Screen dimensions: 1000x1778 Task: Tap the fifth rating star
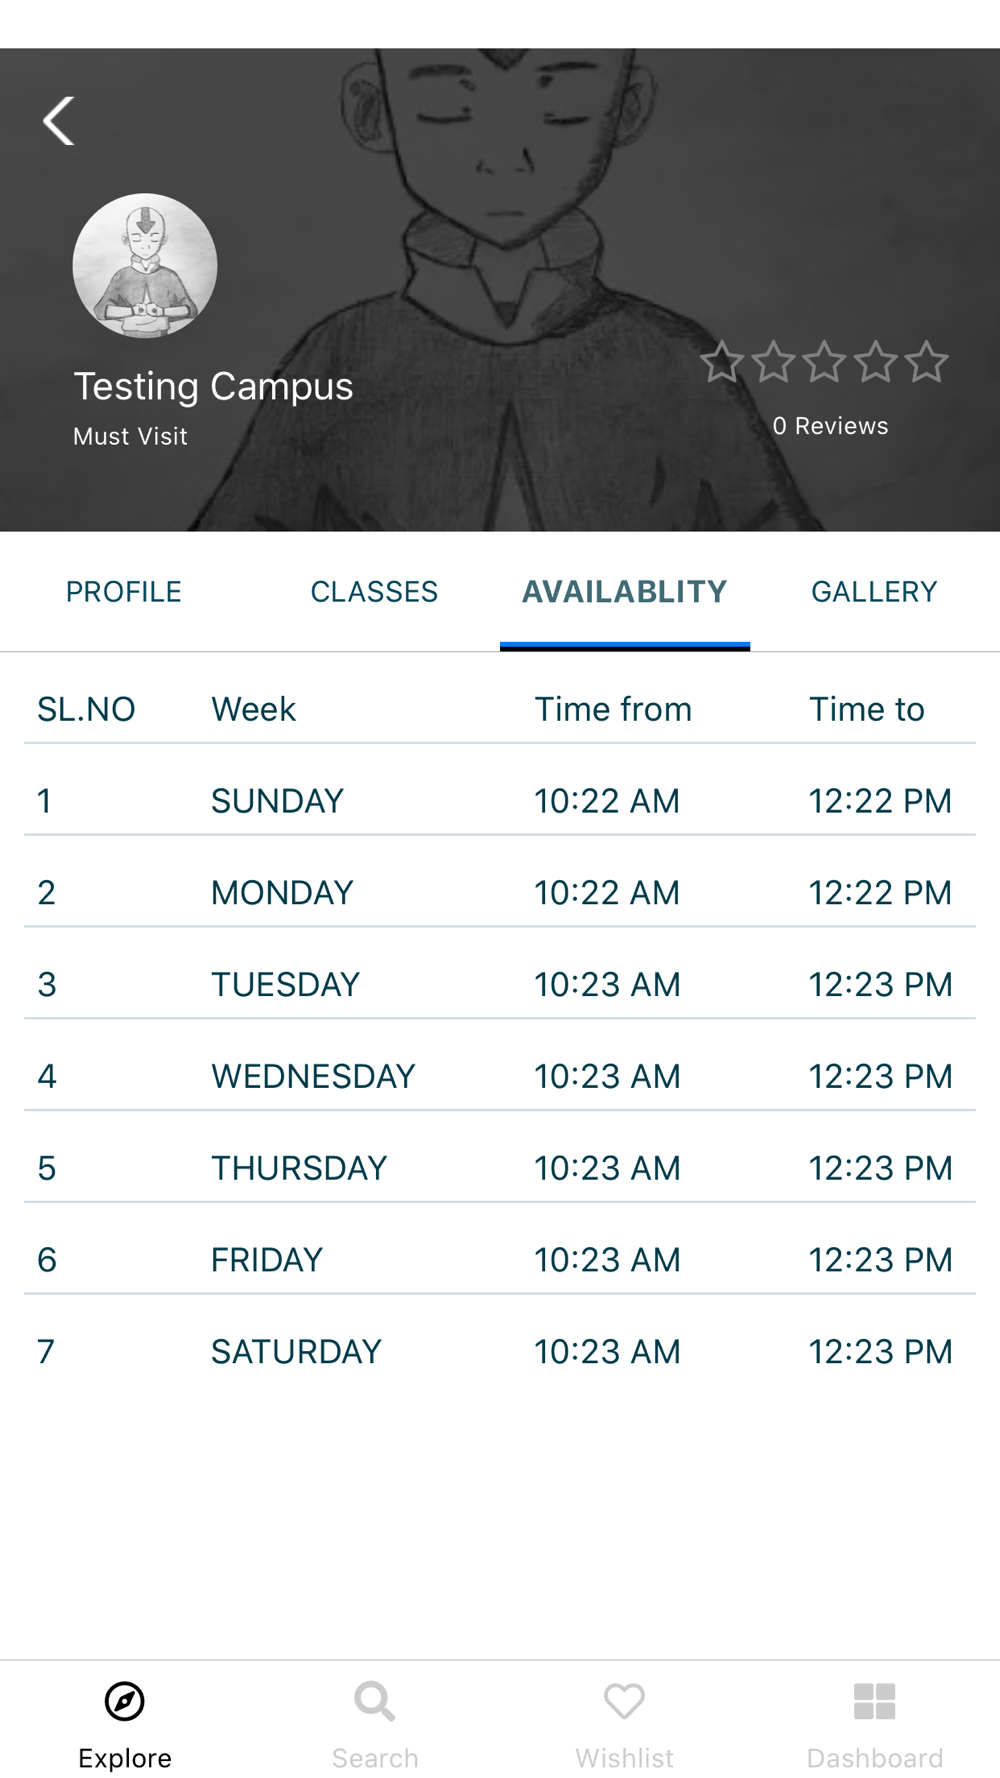pyautogui.click(x=927, y=362)
